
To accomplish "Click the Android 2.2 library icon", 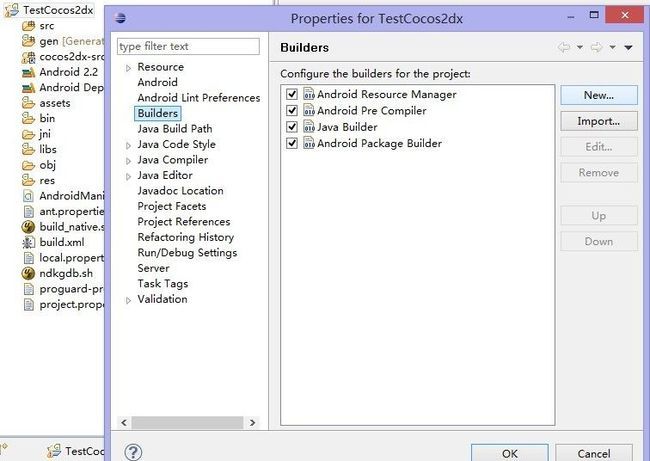I will tap(28, 72).
